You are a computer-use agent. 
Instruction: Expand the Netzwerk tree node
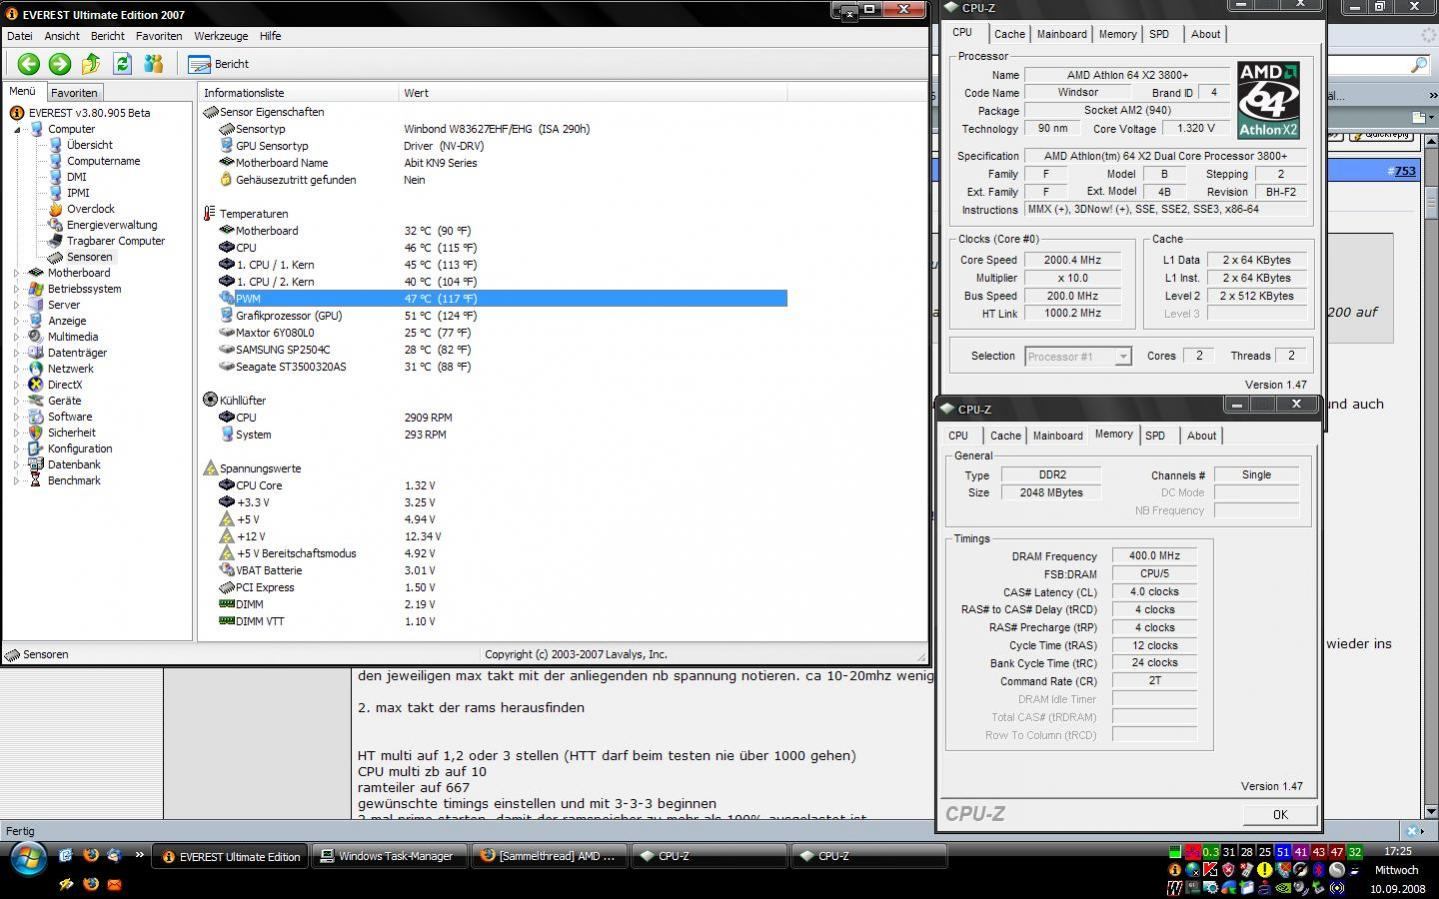[16, 369]
